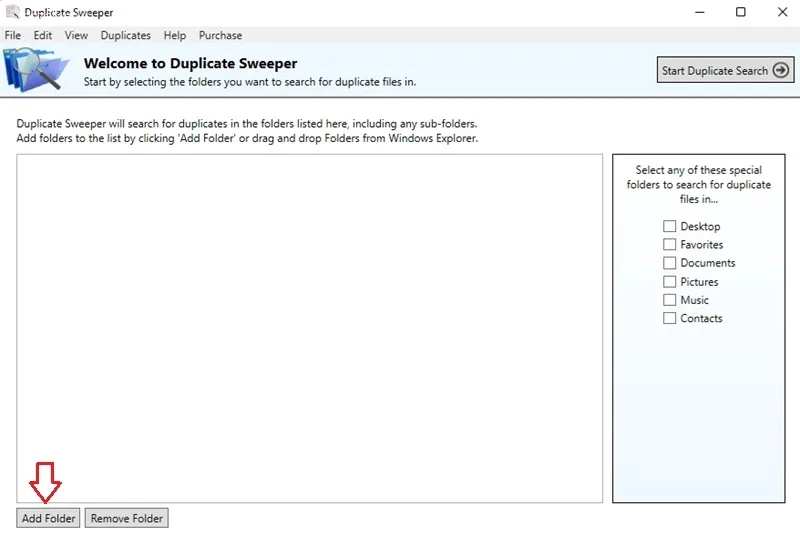Click the Duplicate Sweeper title bar icon
Image resolution: width=800 pixels, height=546 pixels.
12,12
